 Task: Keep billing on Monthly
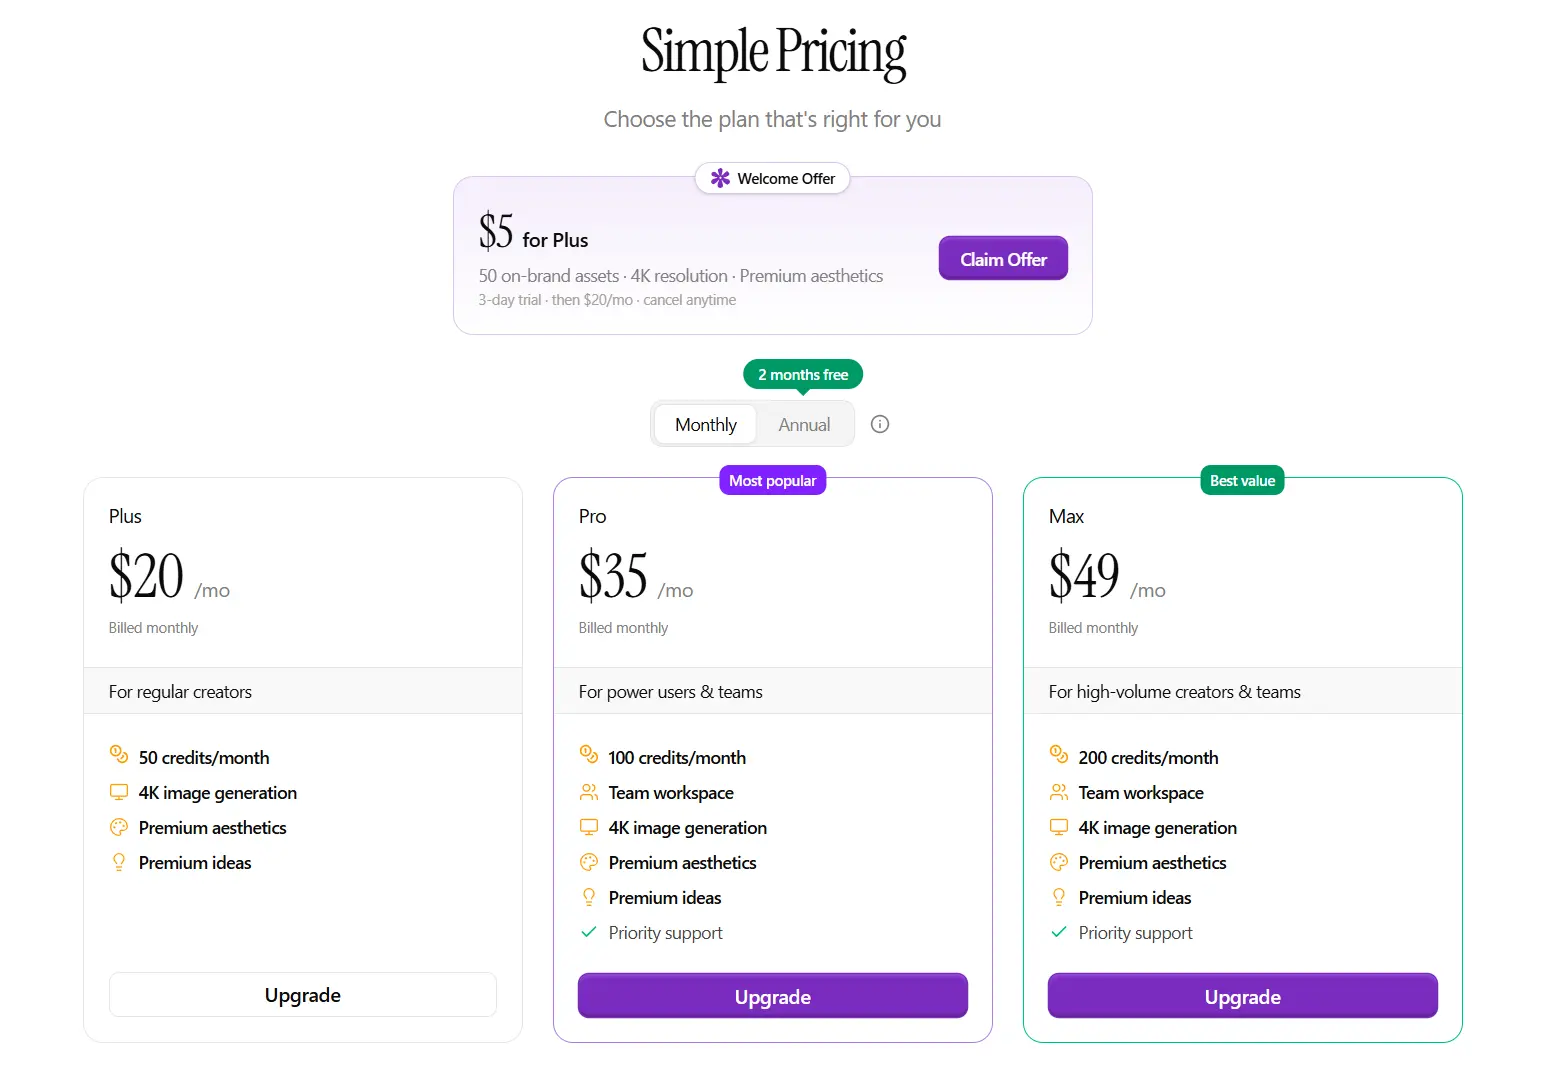705,424
